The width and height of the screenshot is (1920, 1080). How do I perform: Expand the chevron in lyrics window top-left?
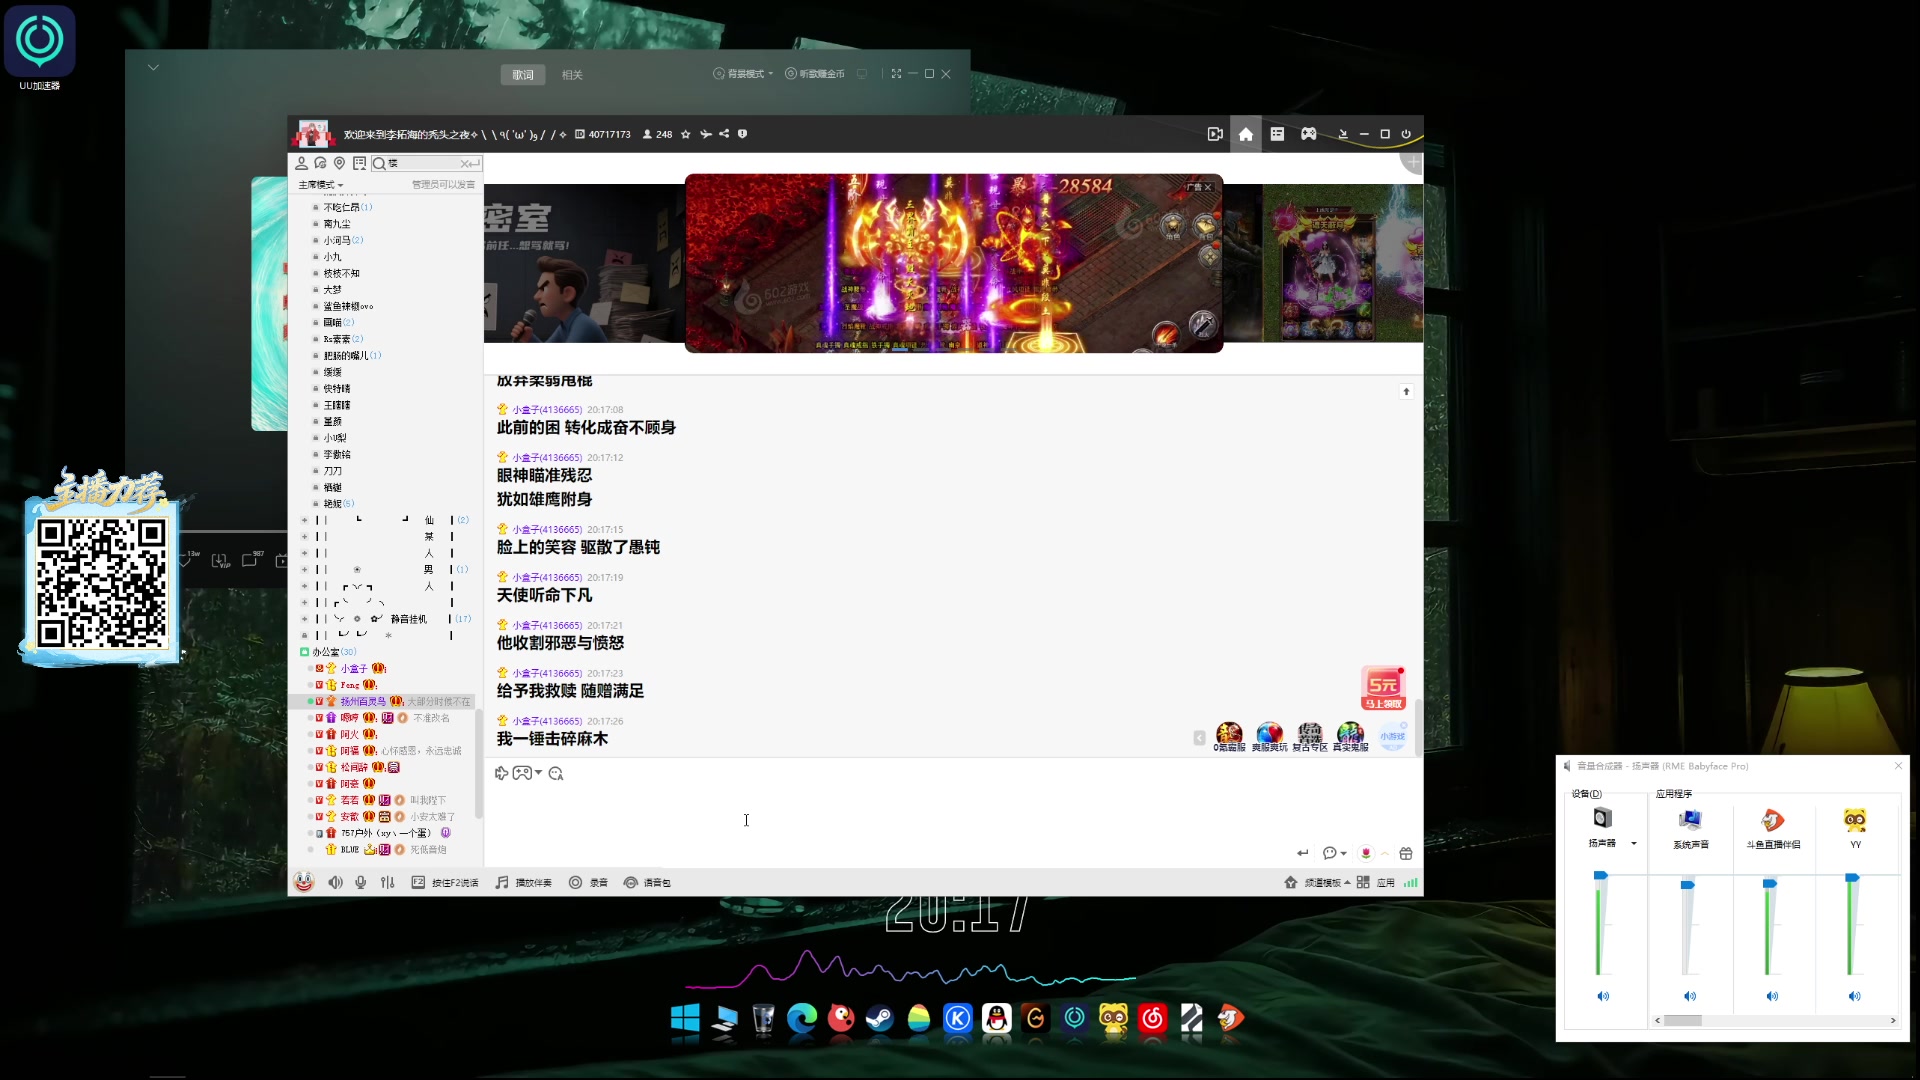153,68
